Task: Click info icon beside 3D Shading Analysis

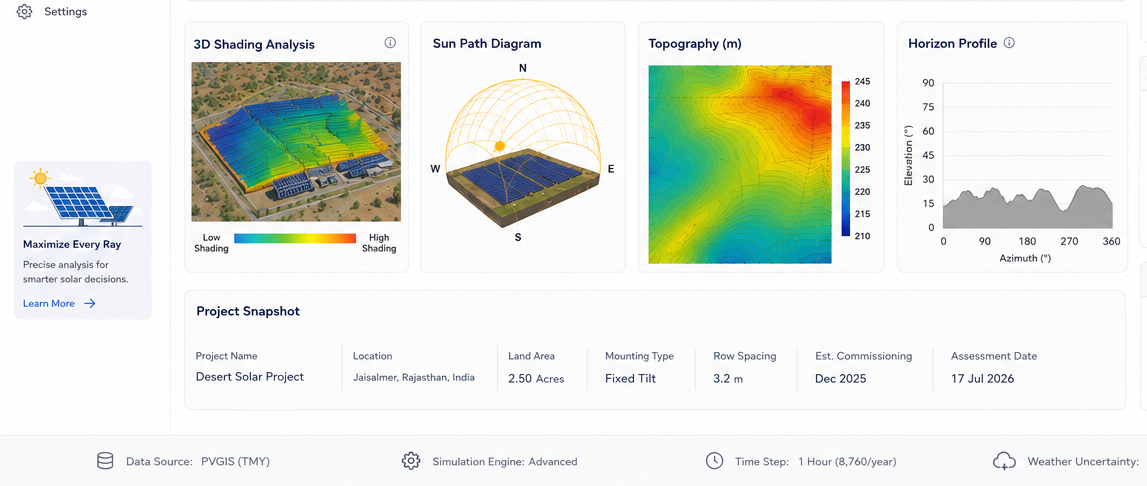Action: click(390, 42)
